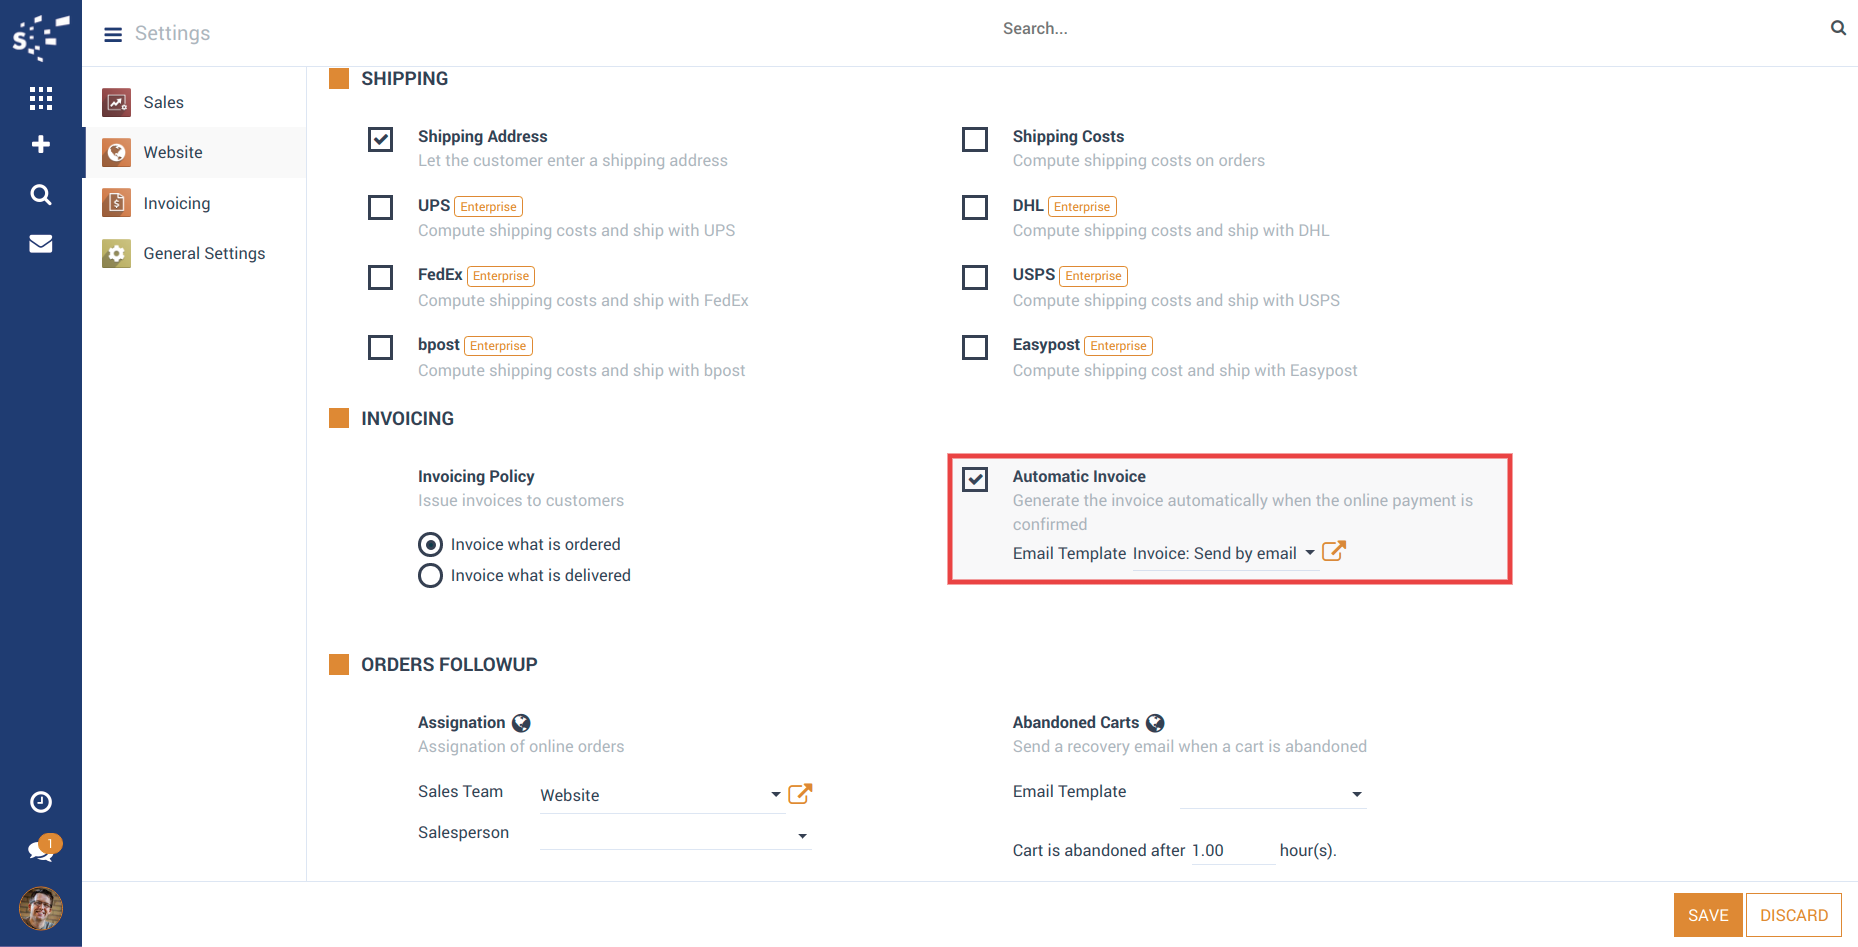Open external link for Invoice email template
Viewport: 1858px width, 947px height.
click(x=1334, y=552)
